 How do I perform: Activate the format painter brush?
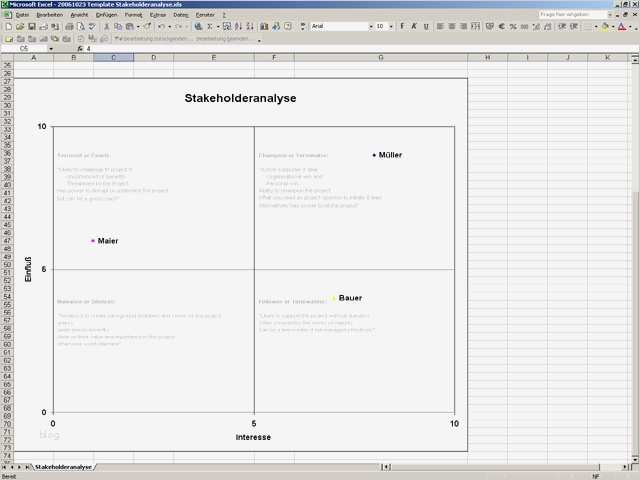click(x=147, y=27)
